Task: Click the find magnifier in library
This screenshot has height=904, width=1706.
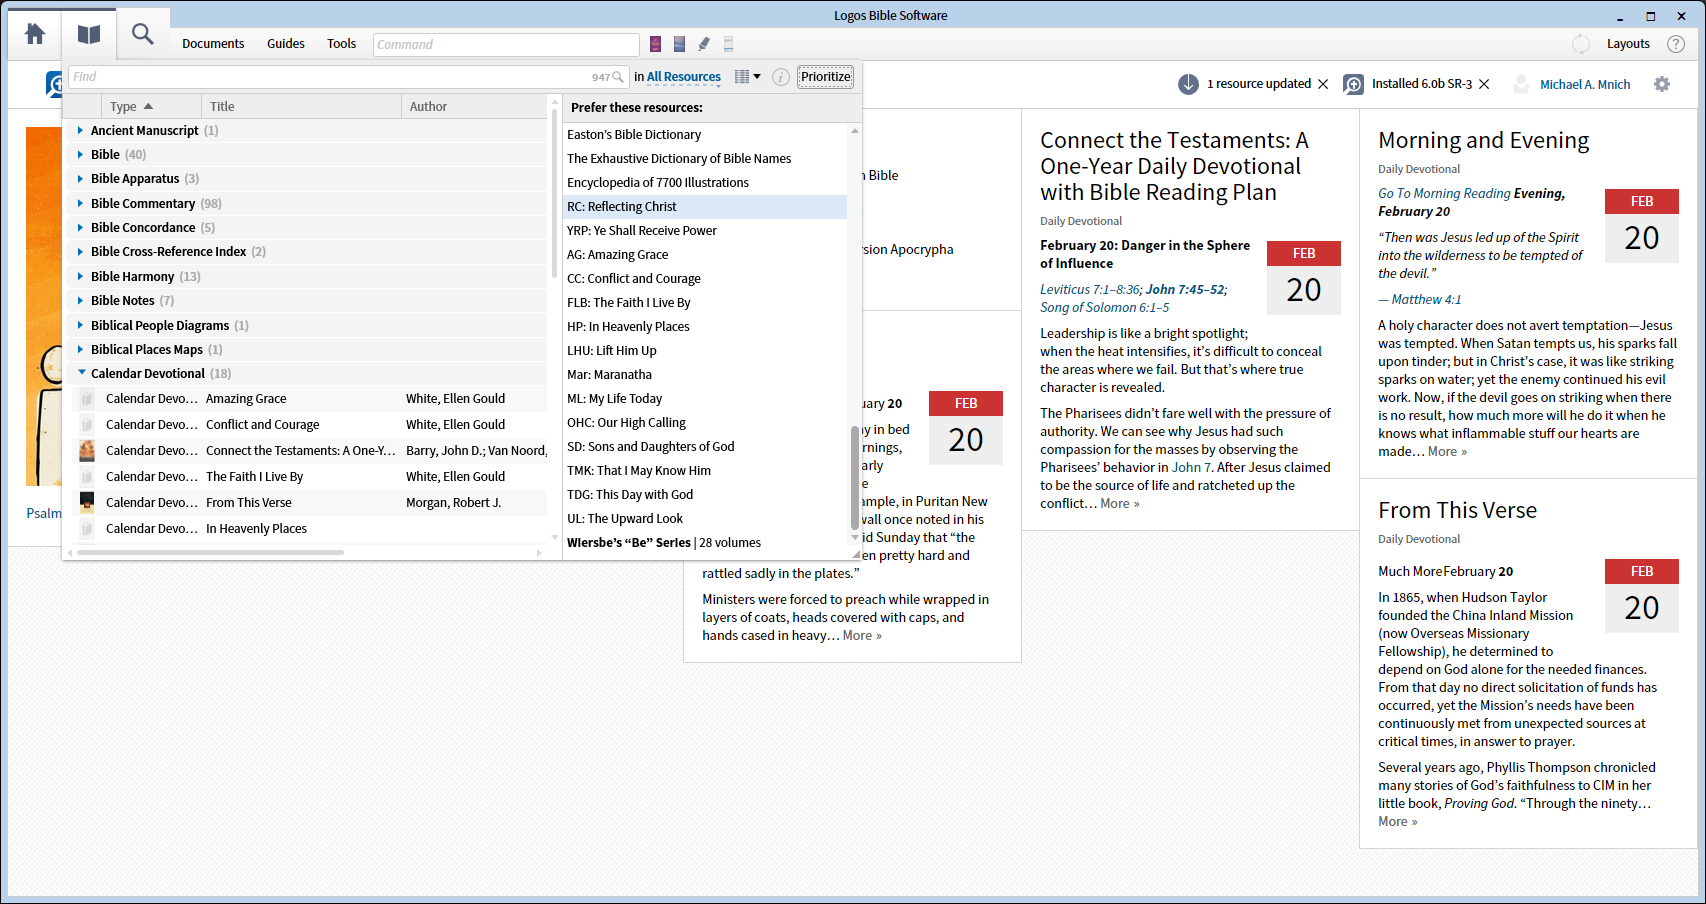Action: [618, 77]
